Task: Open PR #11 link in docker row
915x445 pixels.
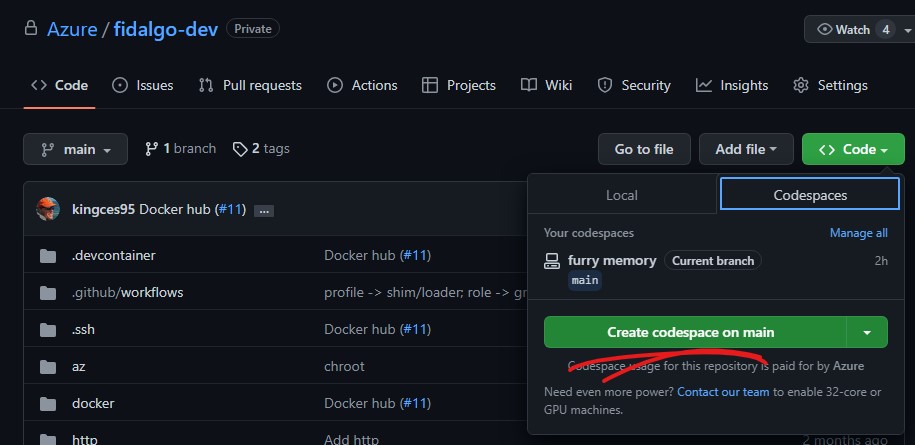Action: pos(415,403)
